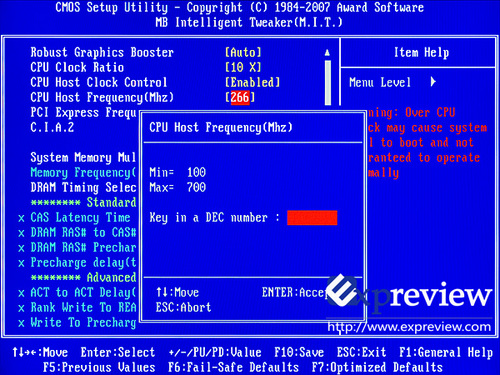Click the white scrollbar thumb in settings list
Viewport: 500px width, 375px height.
(328, 83)
